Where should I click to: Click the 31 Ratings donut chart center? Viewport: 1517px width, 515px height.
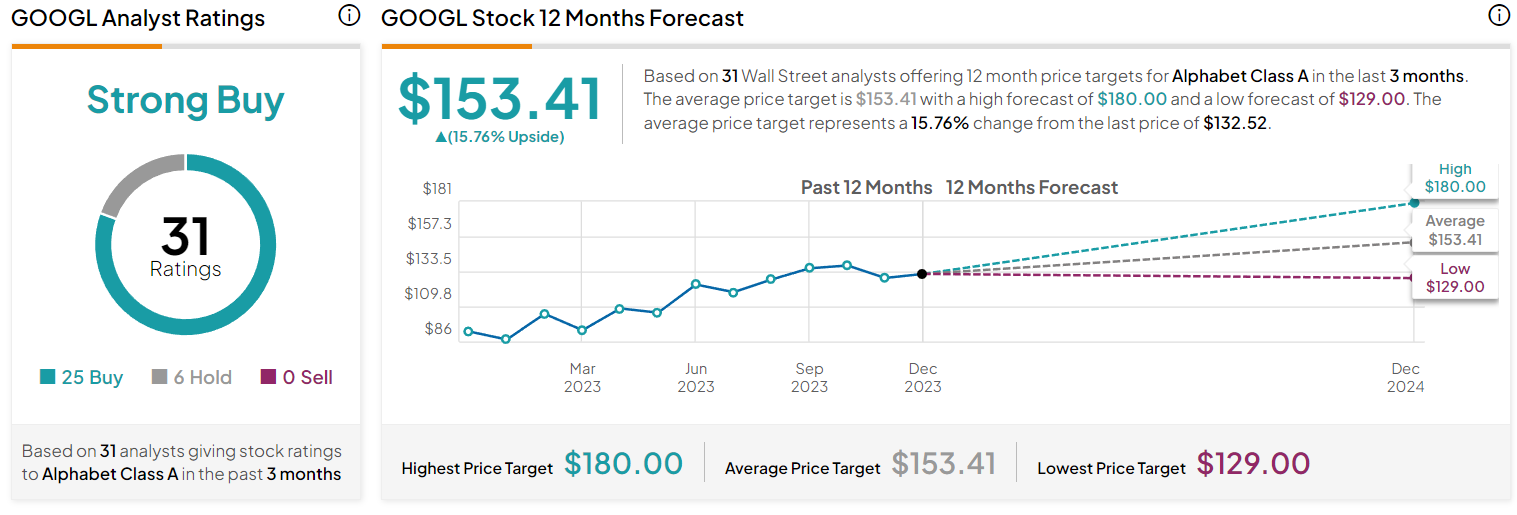pos(186,245)
